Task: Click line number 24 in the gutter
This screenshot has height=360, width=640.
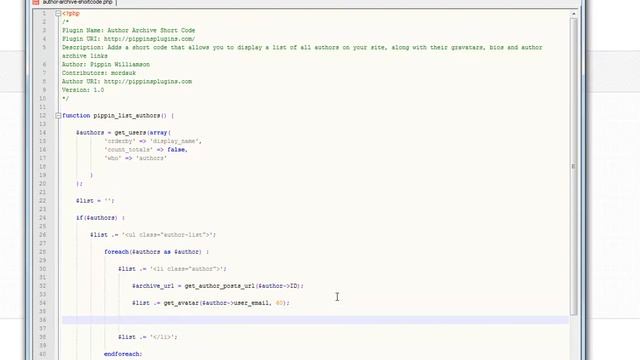Action: pos(42,218)
